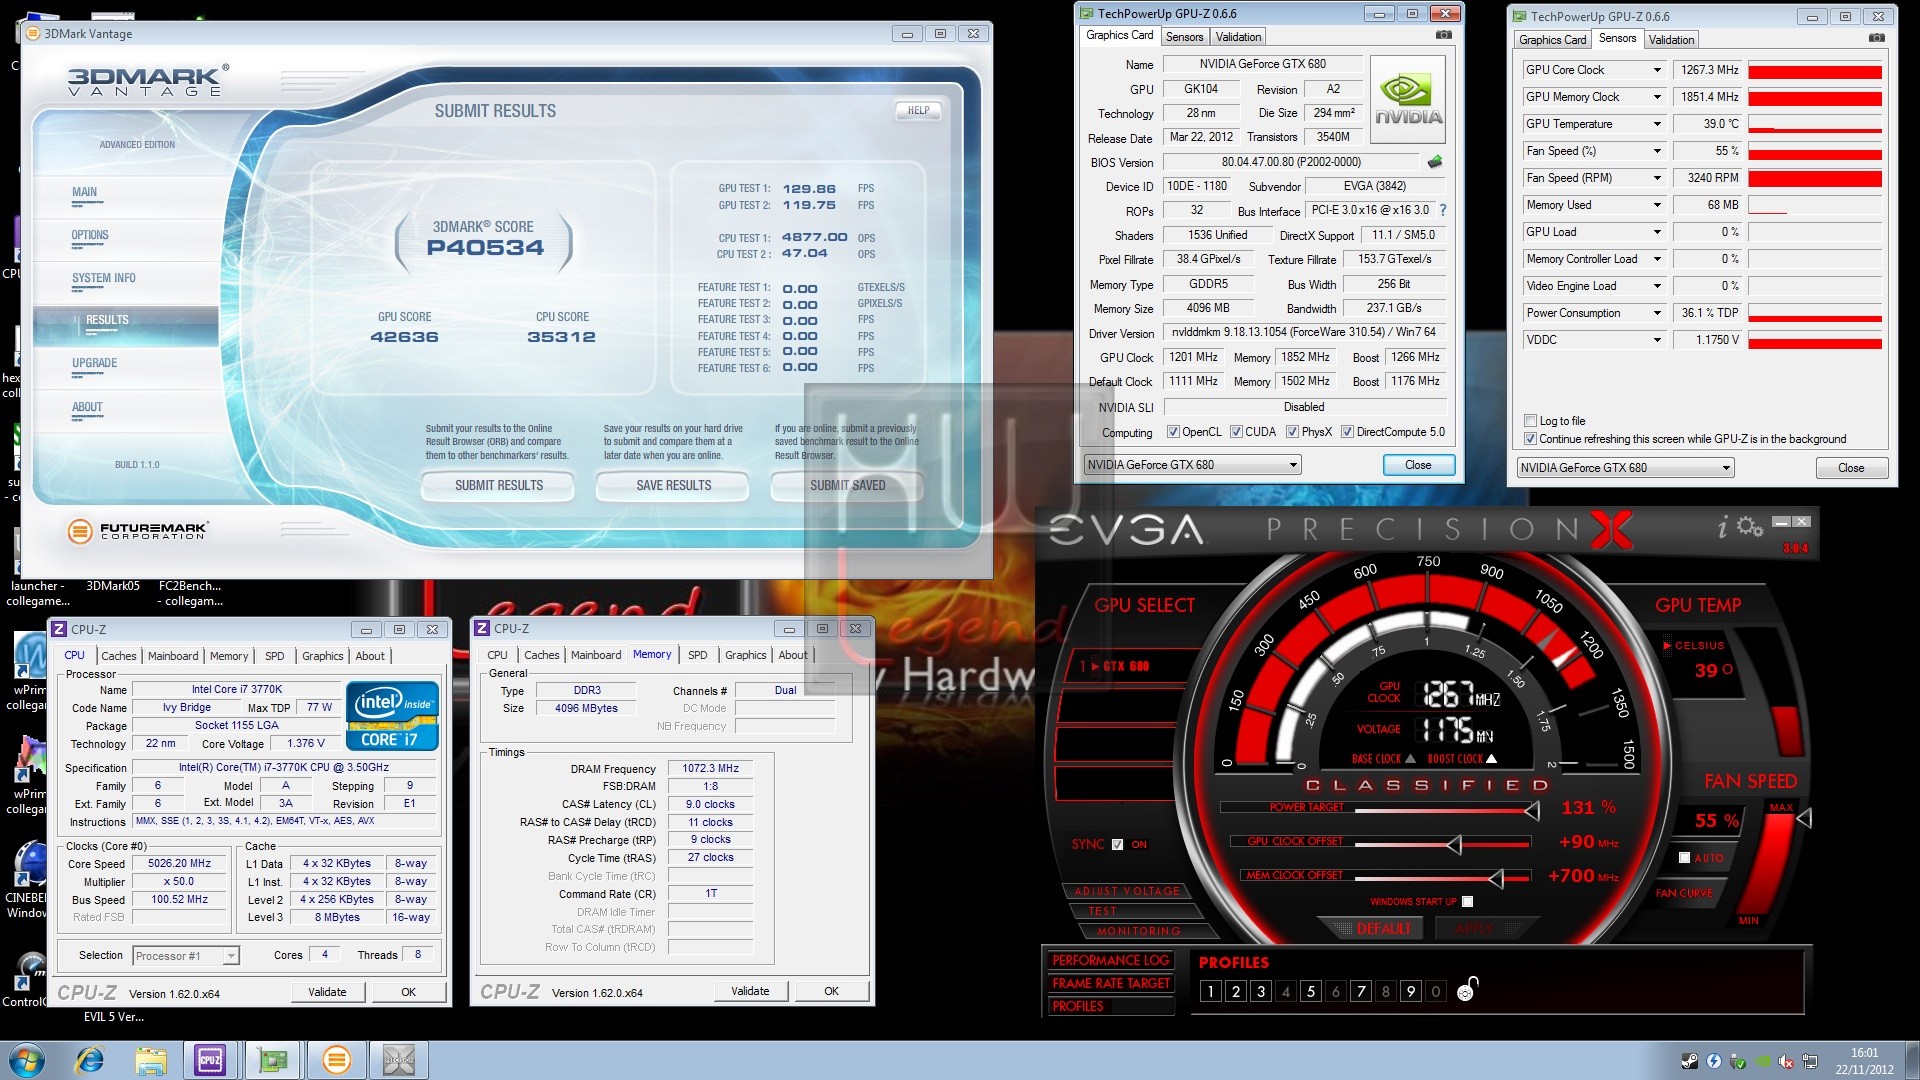Screen dimensions: 1920x1080
Task: Click the BIOS save chip icon in GPU-Z
Action: coord(1435,162)
